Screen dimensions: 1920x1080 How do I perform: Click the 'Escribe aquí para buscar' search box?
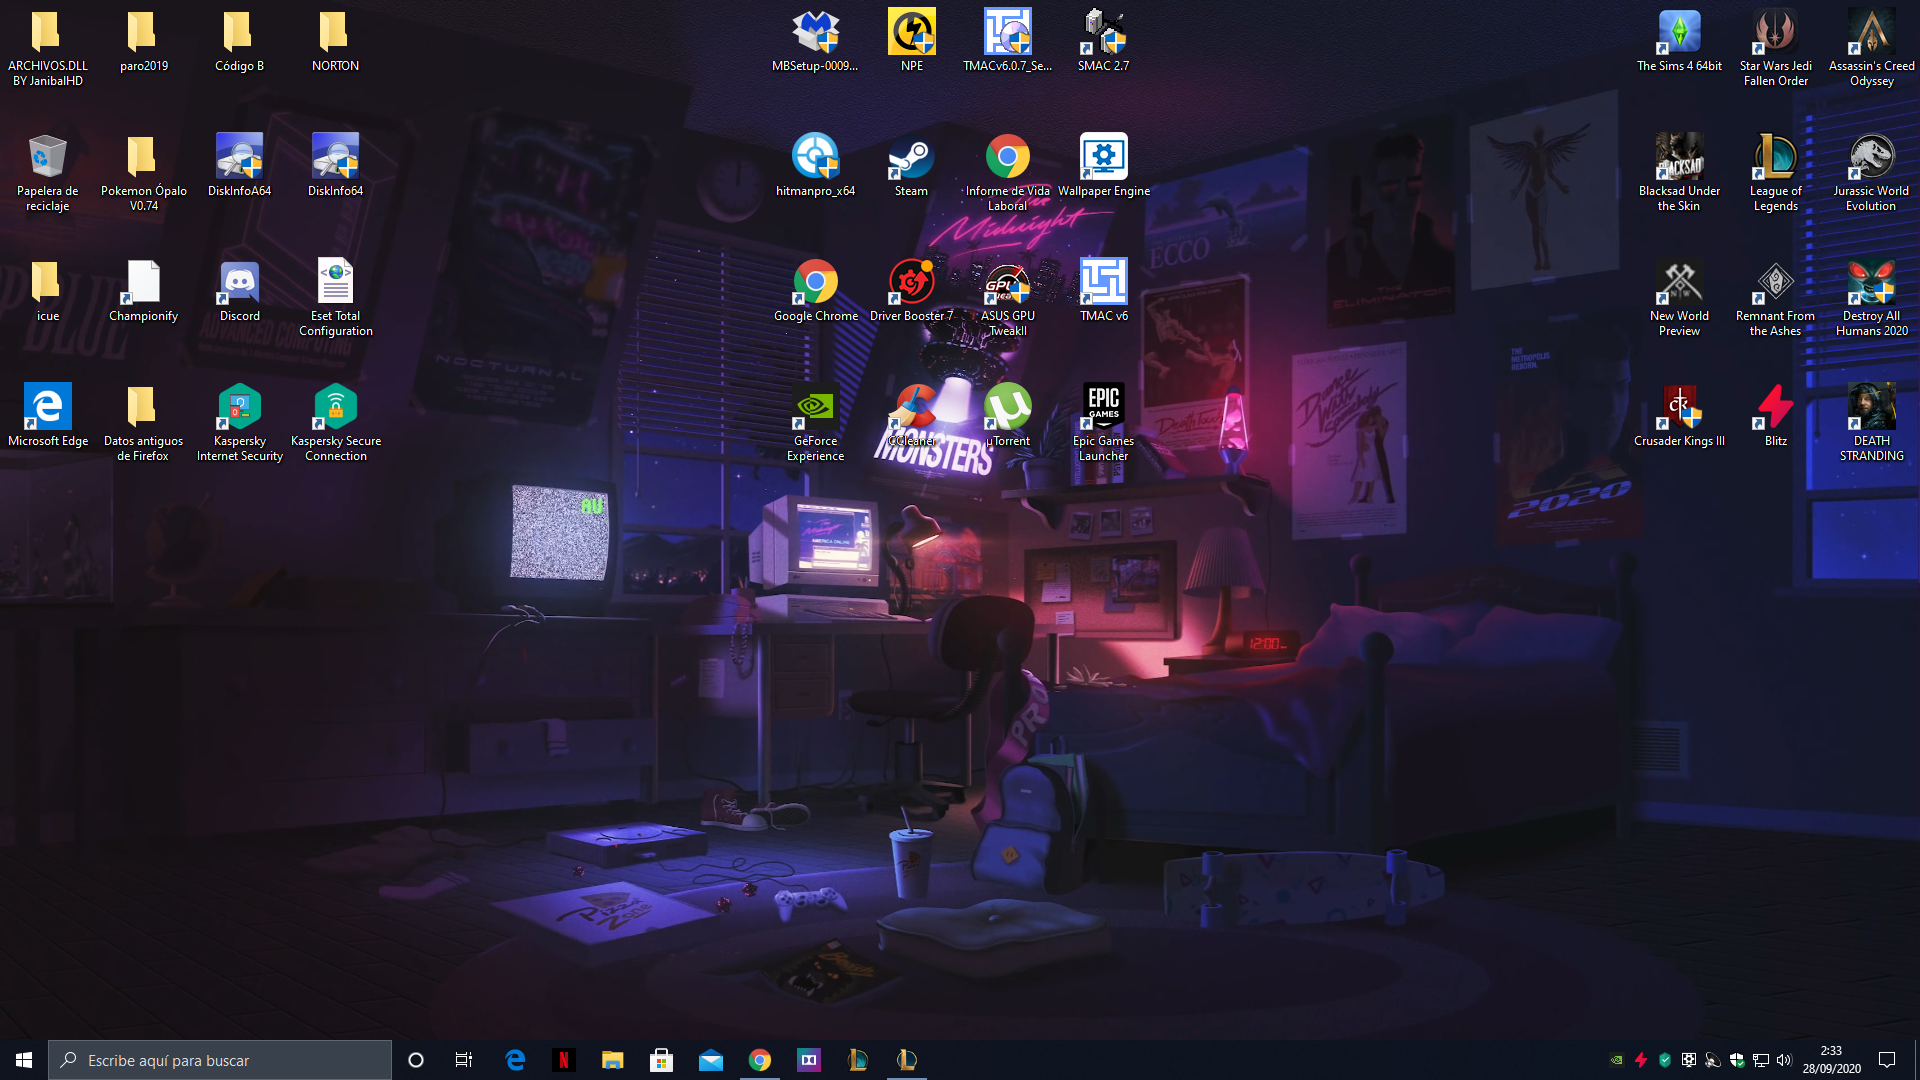220,1060
